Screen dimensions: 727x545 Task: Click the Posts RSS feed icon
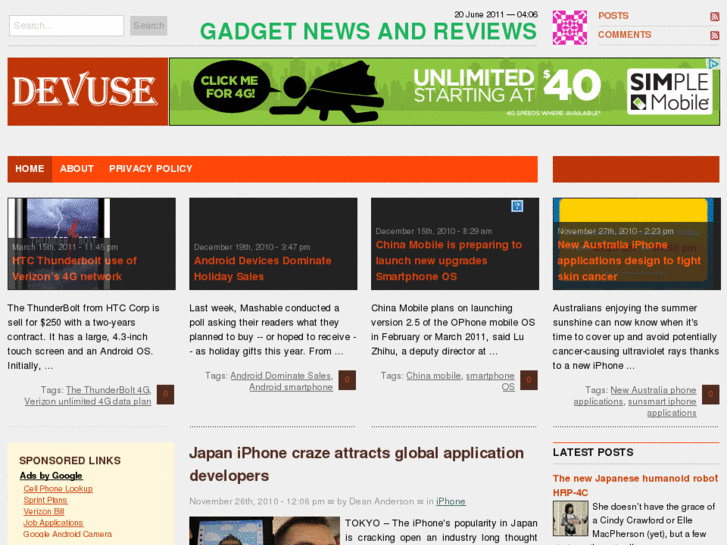[714, 17]
